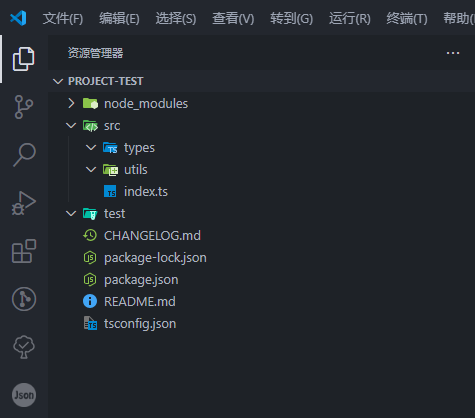Open the Extensions view
The image size is (475, 418).
(24, 251)
